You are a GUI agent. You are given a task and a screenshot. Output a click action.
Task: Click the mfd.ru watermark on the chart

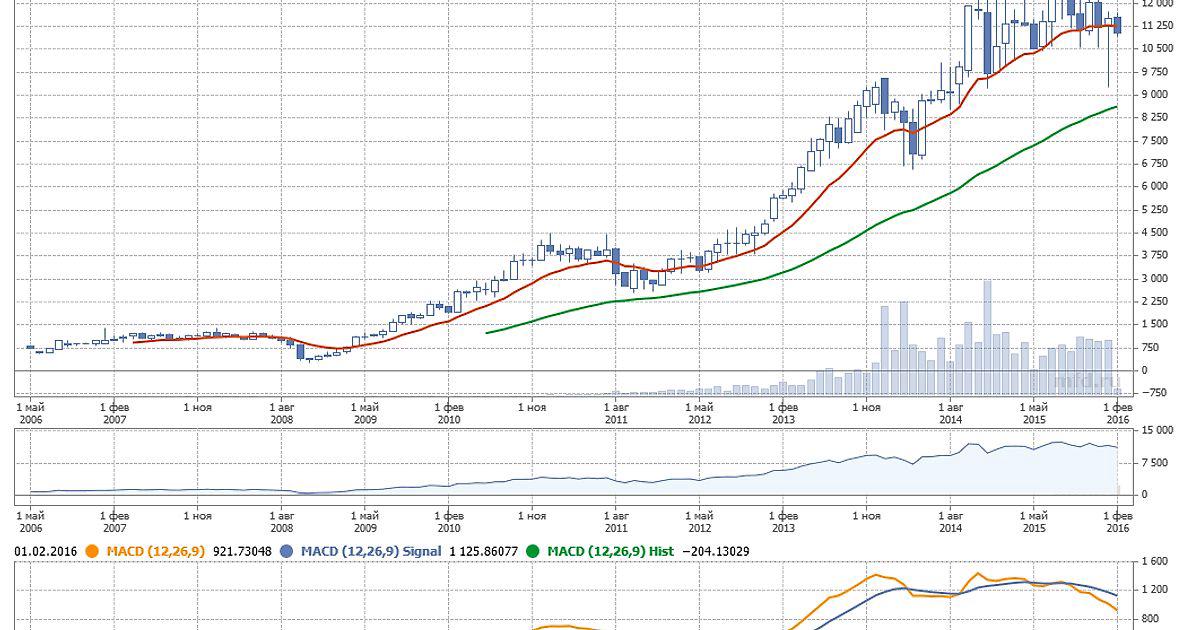pos(1087,380)
